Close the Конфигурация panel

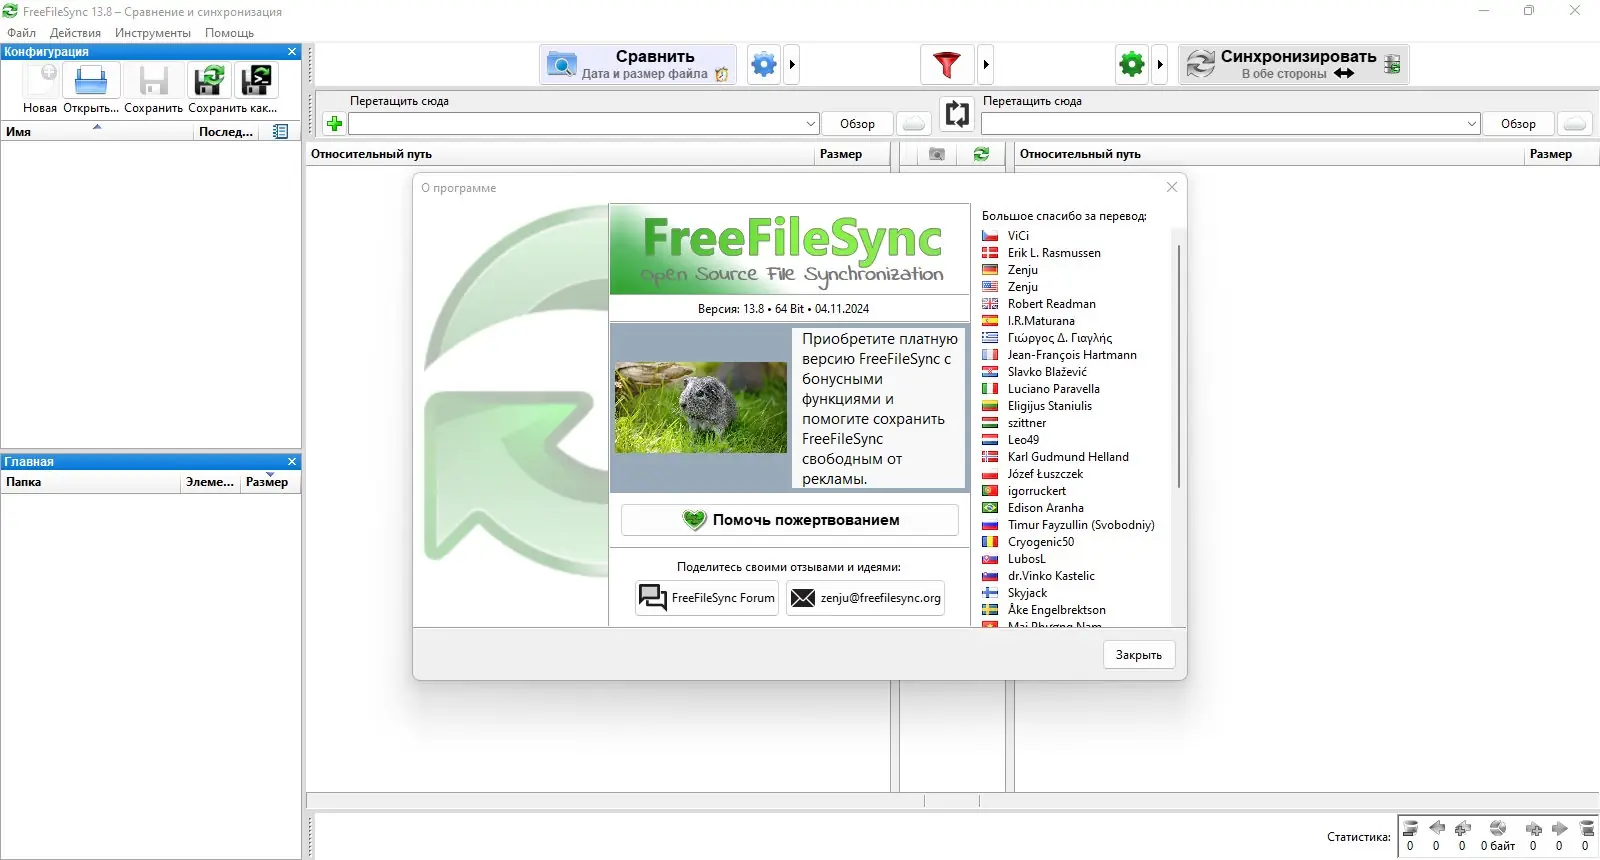point(292,52)
